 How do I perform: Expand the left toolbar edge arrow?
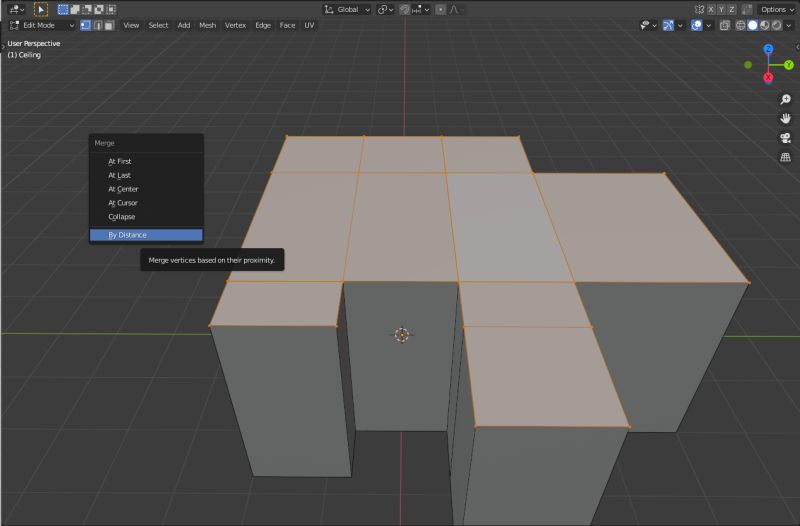tap(3, 46)
